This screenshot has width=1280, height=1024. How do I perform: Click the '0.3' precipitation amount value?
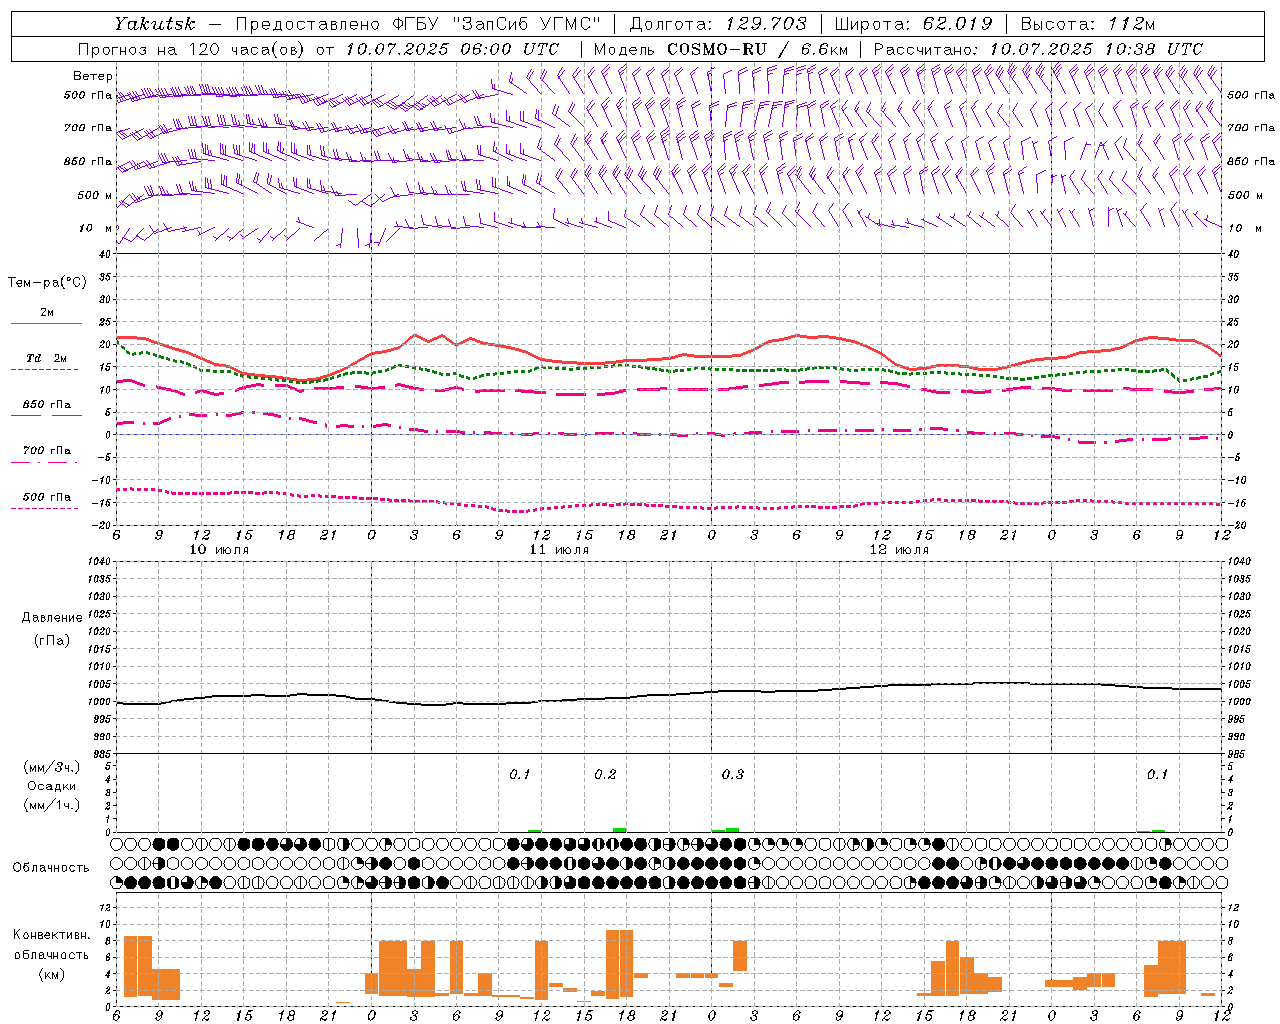point(733,775)
